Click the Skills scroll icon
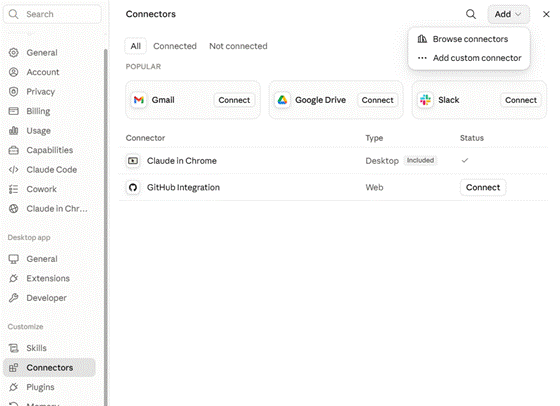Viewport: 560px width, 406px height. pyautogui.click(x=14, y=348)
